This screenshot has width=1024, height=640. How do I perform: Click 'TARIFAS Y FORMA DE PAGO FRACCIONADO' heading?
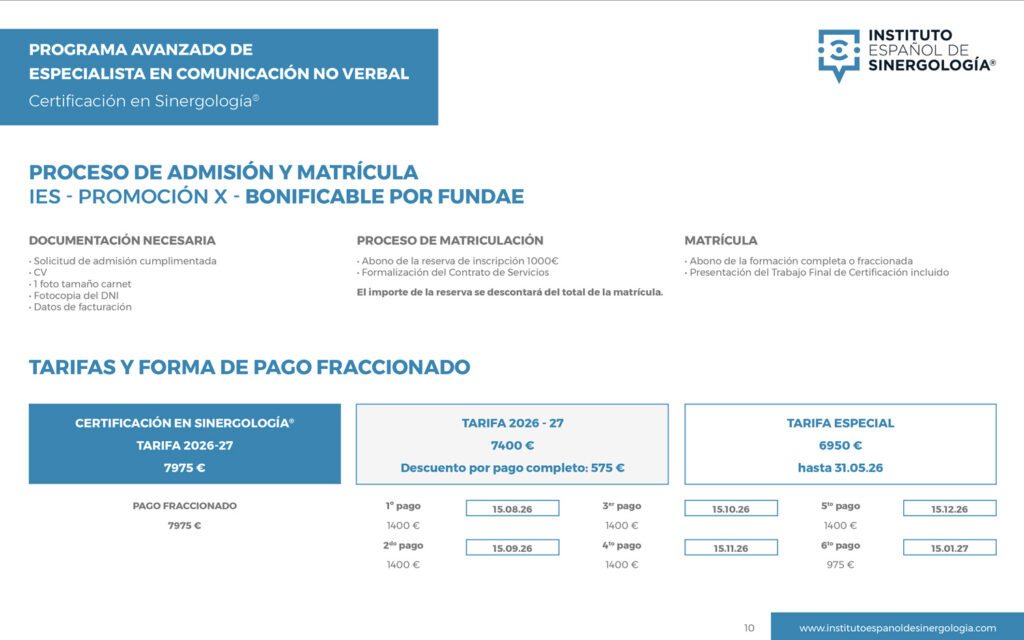coord(249,367)
